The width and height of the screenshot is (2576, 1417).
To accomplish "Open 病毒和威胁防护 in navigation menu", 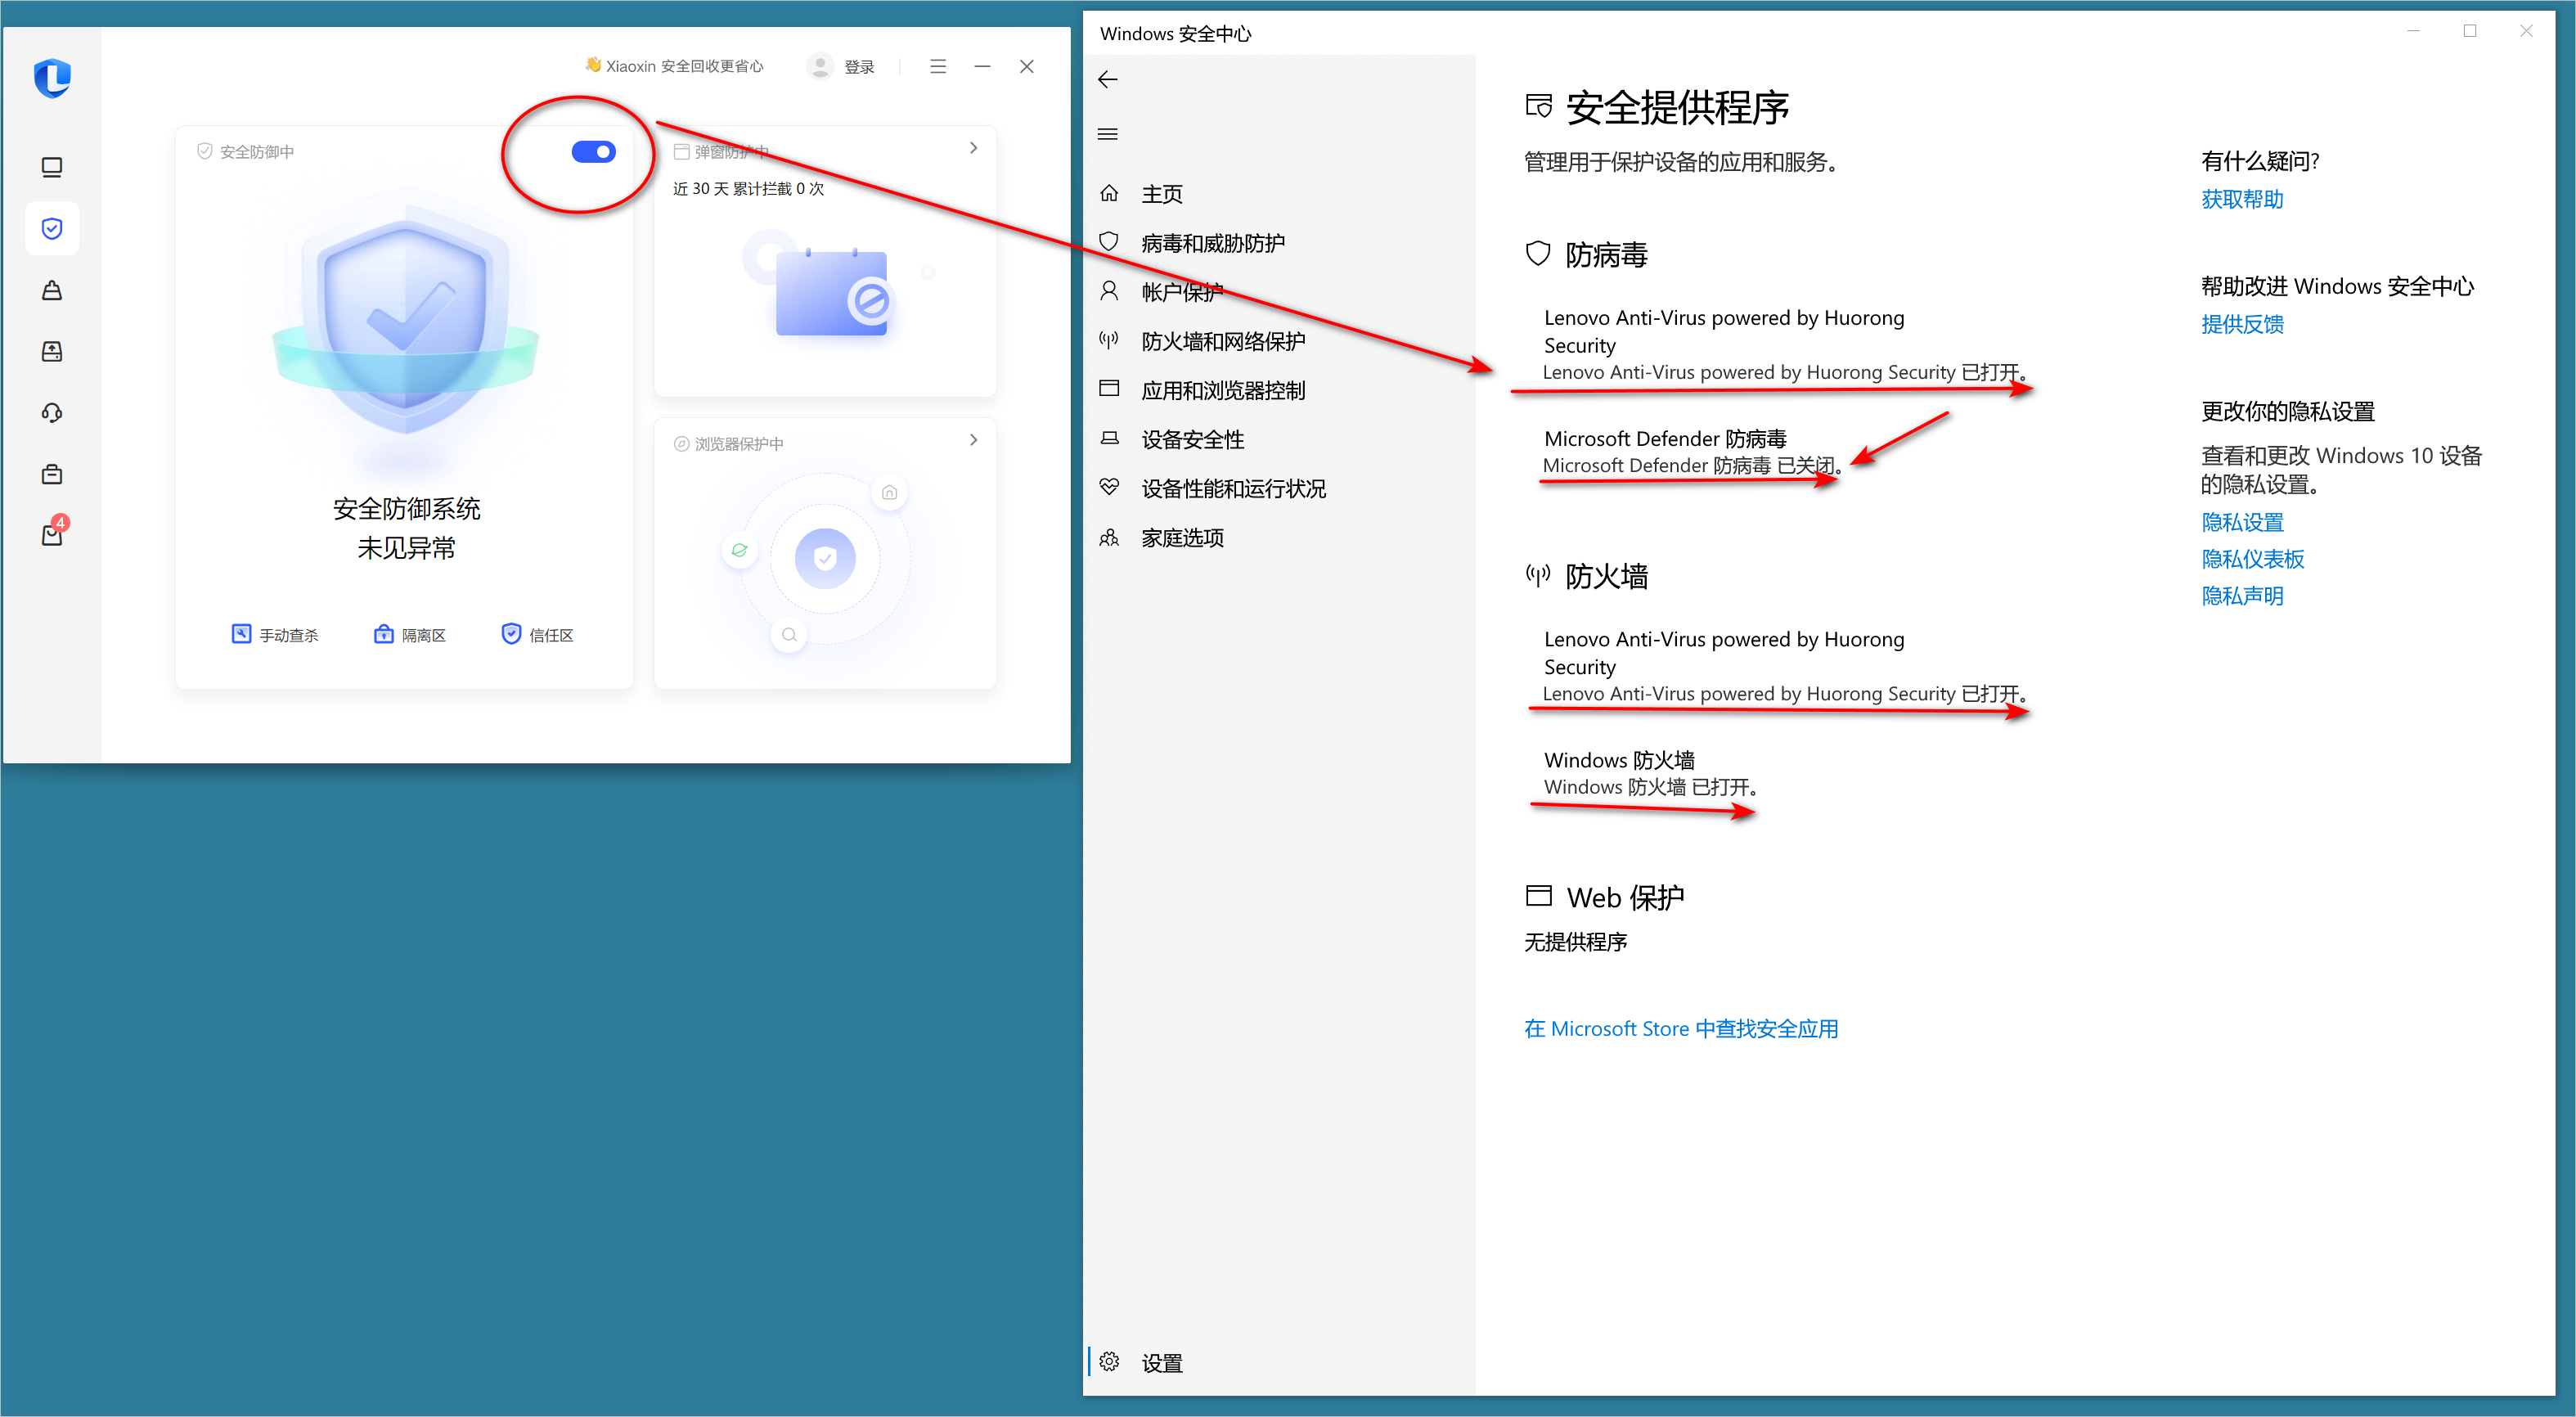I will click(1212, 243).
